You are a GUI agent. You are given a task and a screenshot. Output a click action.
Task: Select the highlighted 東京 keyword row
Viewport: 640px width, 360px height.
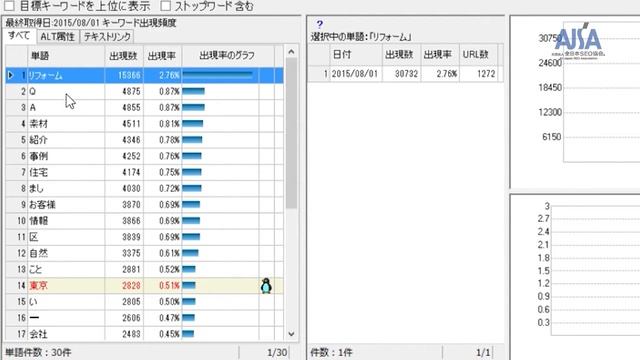(144, 285)
